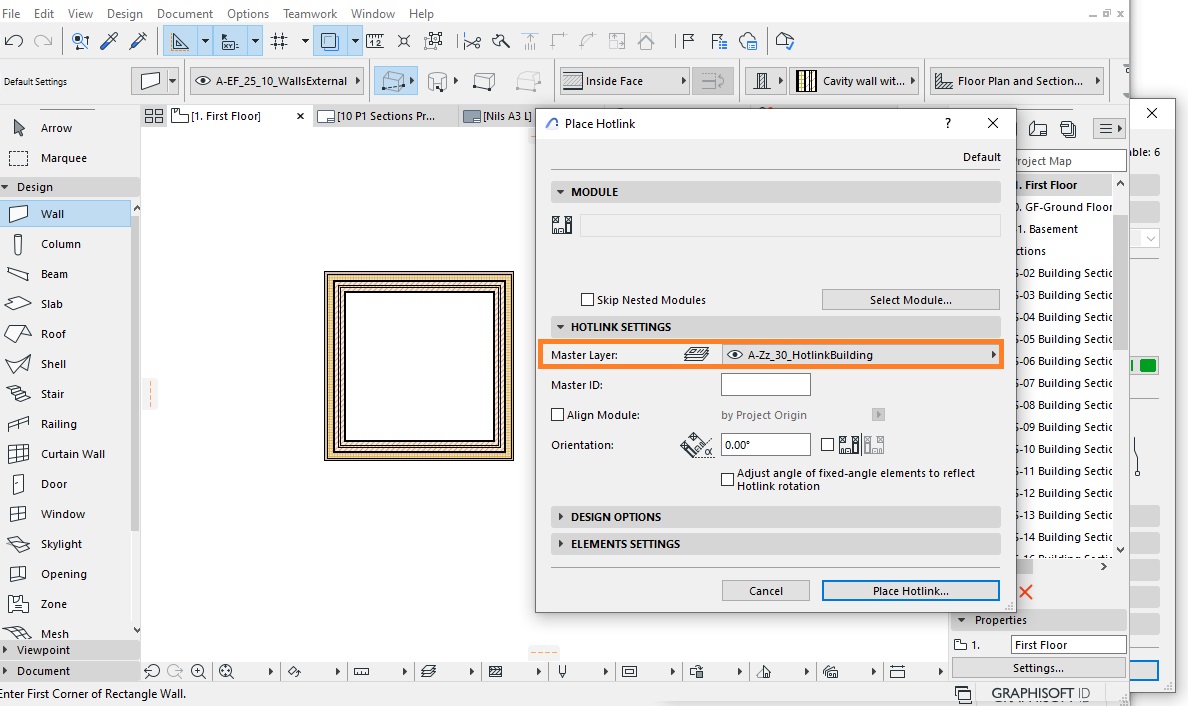Enable Skip Nested Modules checkbox
Screen dimensions: 1188x706
587,300
